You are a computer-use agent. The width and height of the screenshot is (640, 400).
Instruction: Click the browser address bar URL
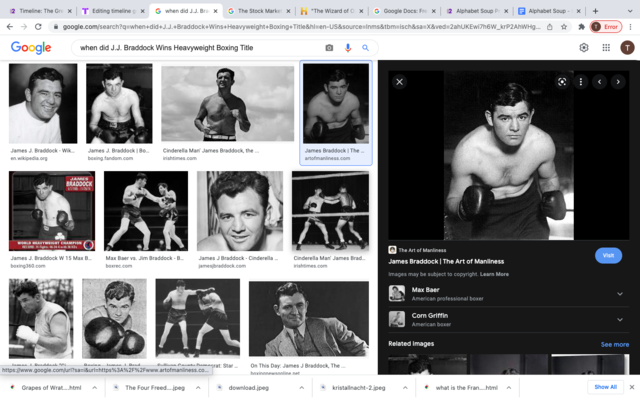point(301,27)
